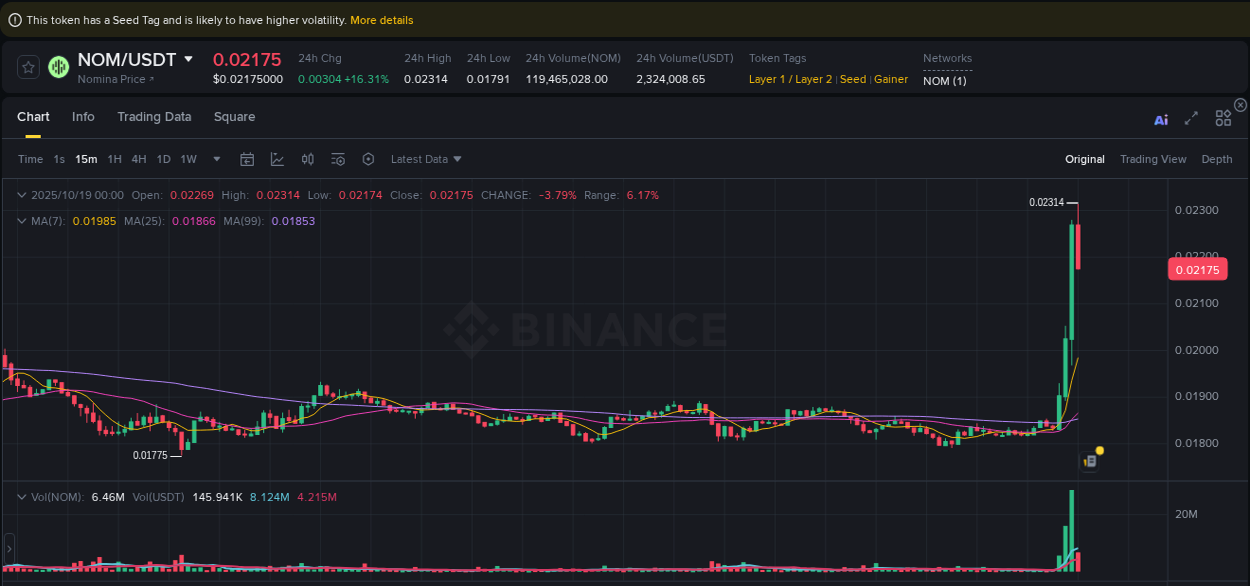Expand more time interval options arrow
Screen dimensions: 1250x586
217,159
